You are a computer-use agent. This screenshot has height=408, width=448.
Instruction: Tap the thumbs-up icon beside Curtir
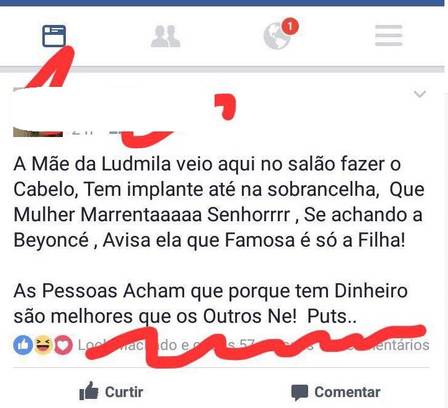tap(89, 391)
